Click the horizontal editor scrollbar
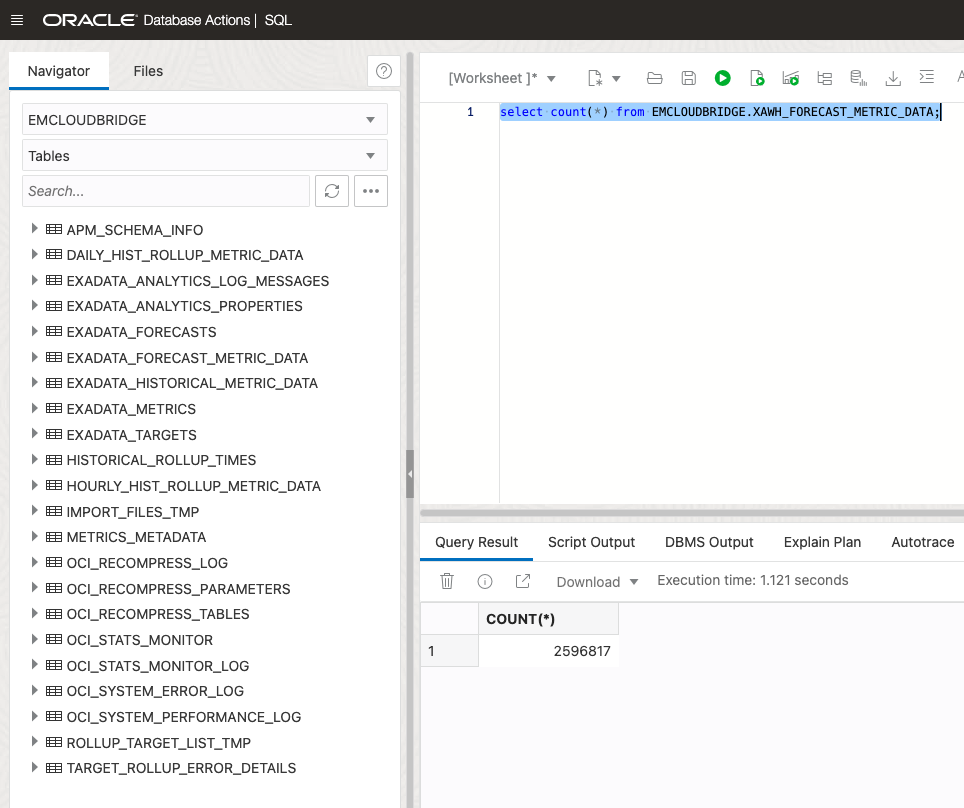964x808 pixels. click(692, 512)
